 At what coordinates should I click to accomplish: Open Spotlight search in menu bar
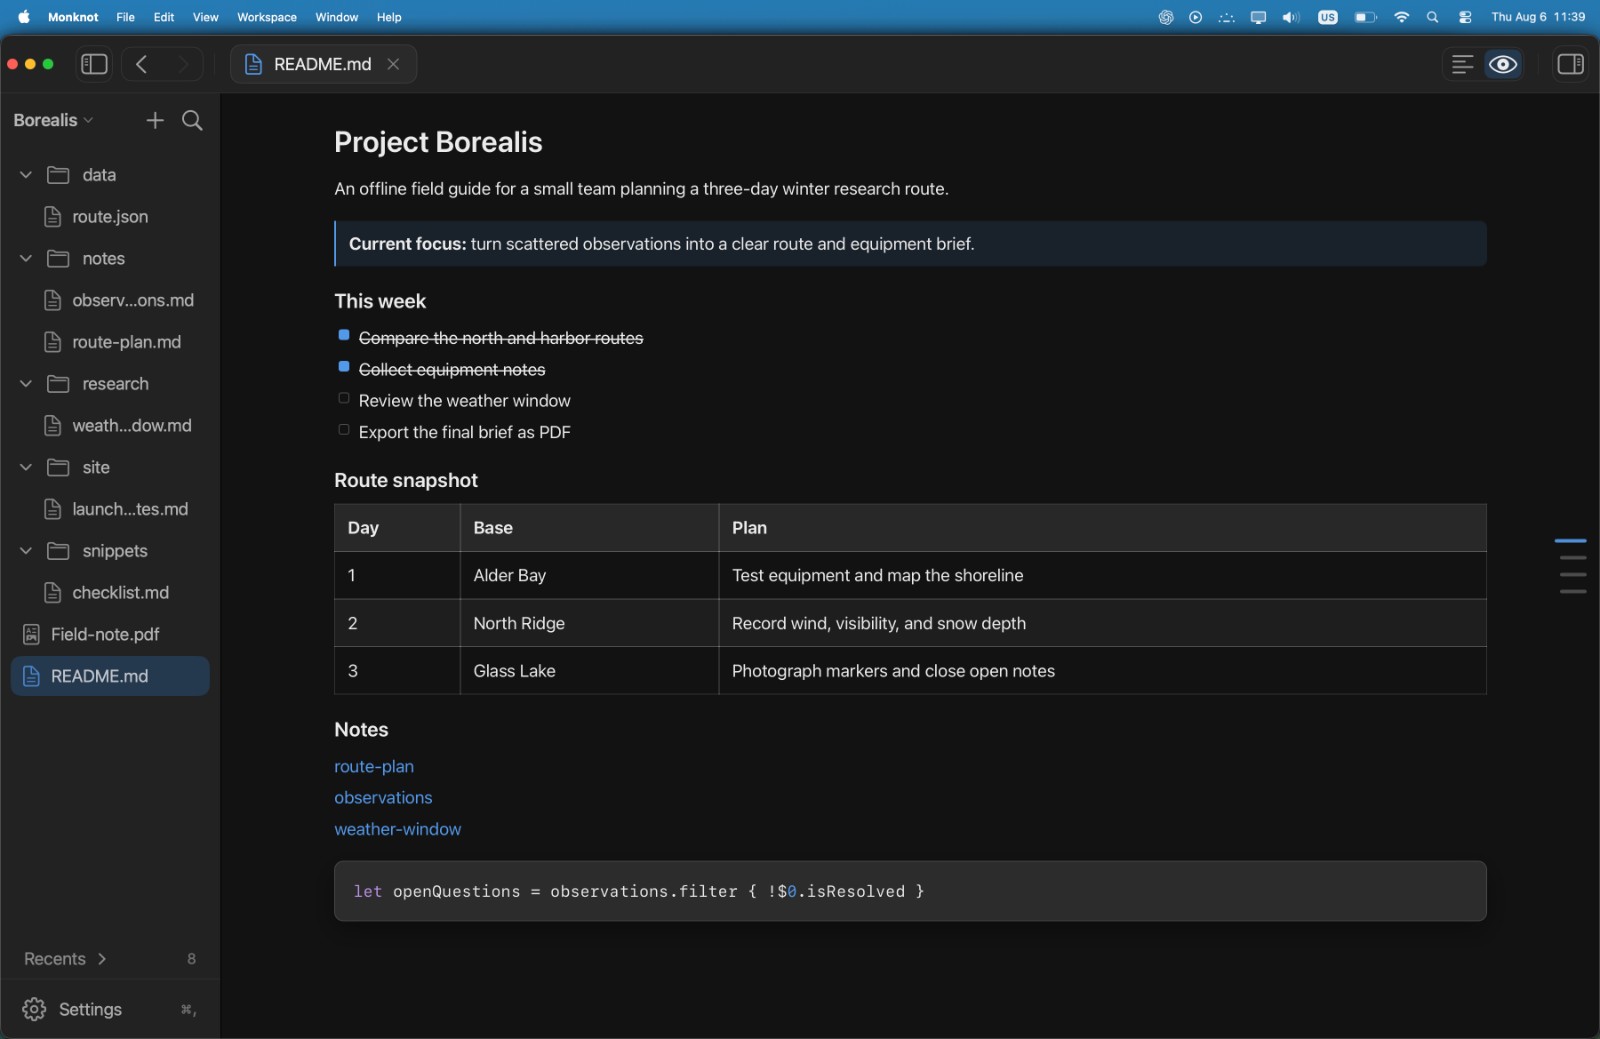[x=1433, y=17]
